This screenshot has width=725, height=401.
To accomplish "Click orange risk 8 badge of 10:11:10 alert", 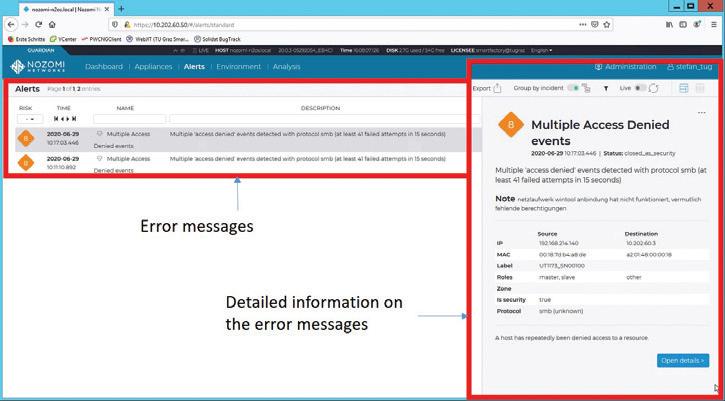I will [x=25, y=162].
